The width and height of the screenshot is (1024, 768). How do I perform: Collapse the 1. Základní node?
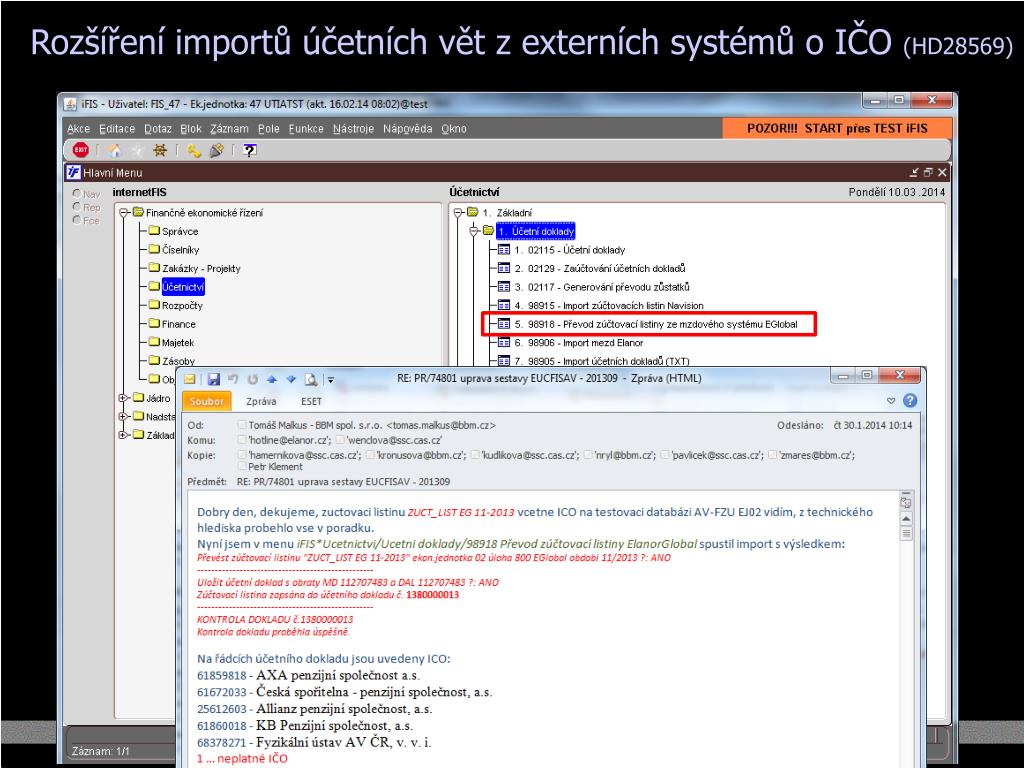458,212
